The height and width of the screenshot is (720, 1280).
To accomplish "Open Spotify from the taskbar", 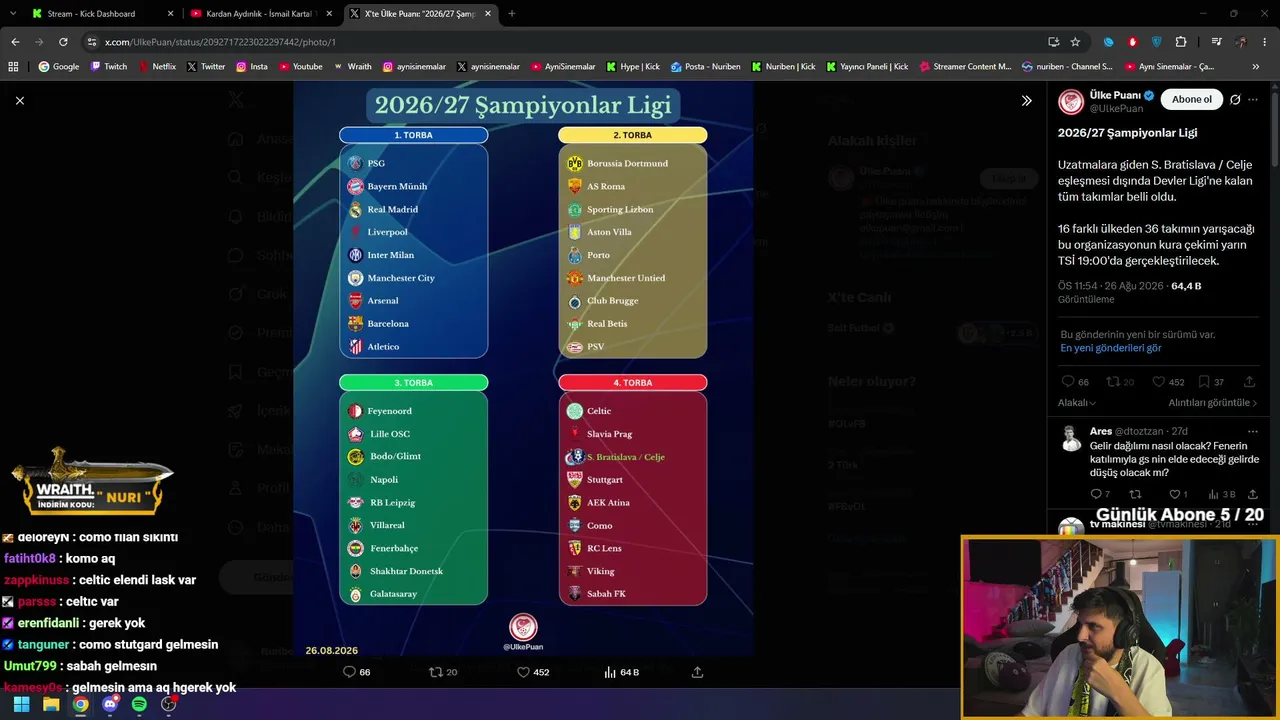I will pyautogui.click(x=139, y=704).
